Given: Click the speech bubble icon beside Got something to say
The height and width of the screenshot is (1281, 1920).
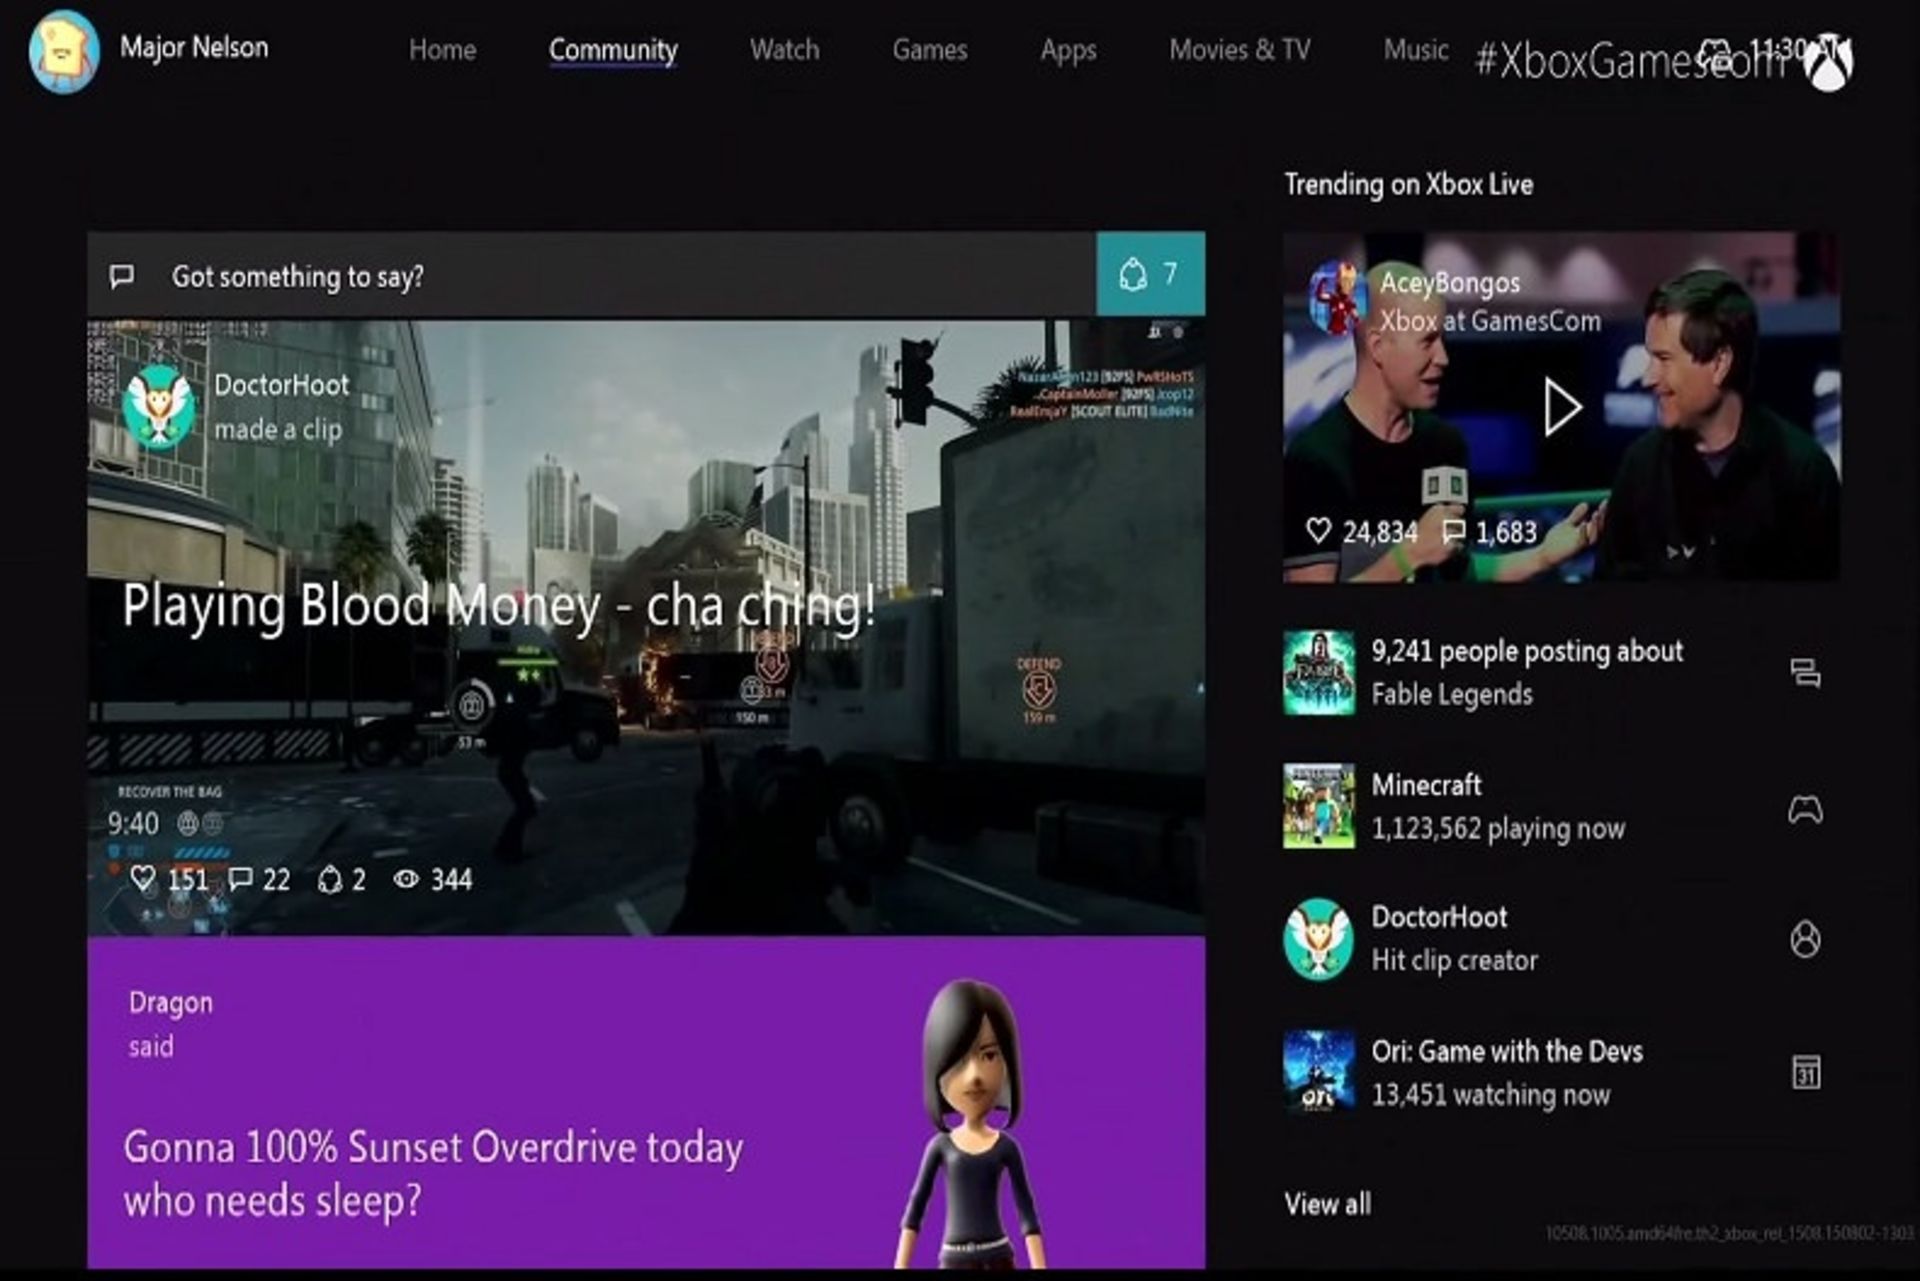Looking at the screenshot, I should tap(122, 276).
